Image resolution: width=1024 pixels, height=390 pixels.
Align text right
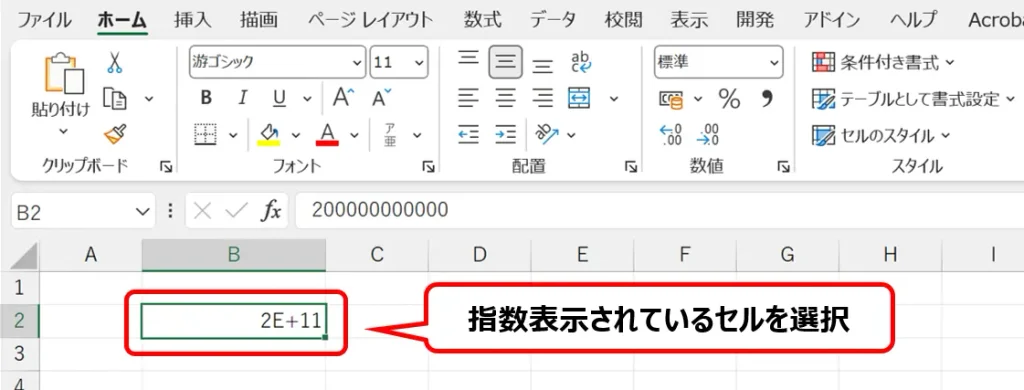(542, 99)
